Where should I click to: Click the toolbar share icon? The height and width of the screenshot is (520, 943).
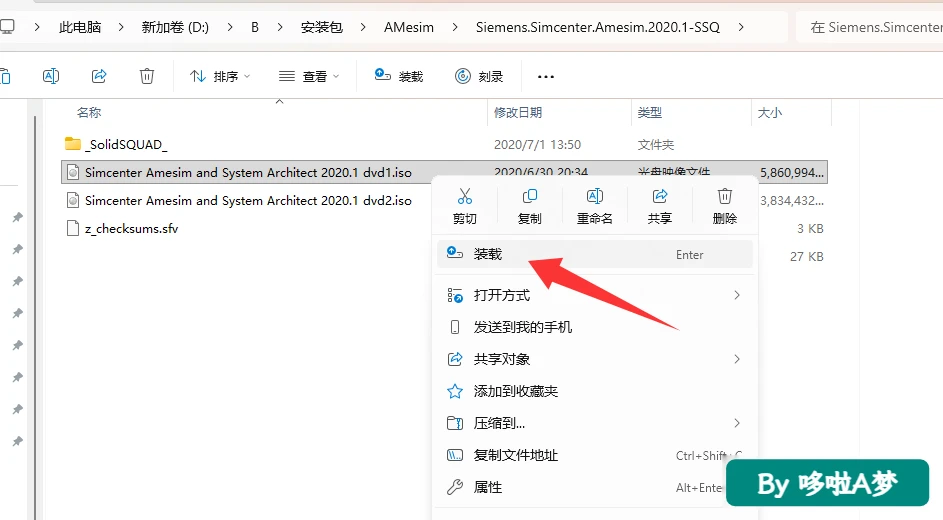tap(99, 76)
